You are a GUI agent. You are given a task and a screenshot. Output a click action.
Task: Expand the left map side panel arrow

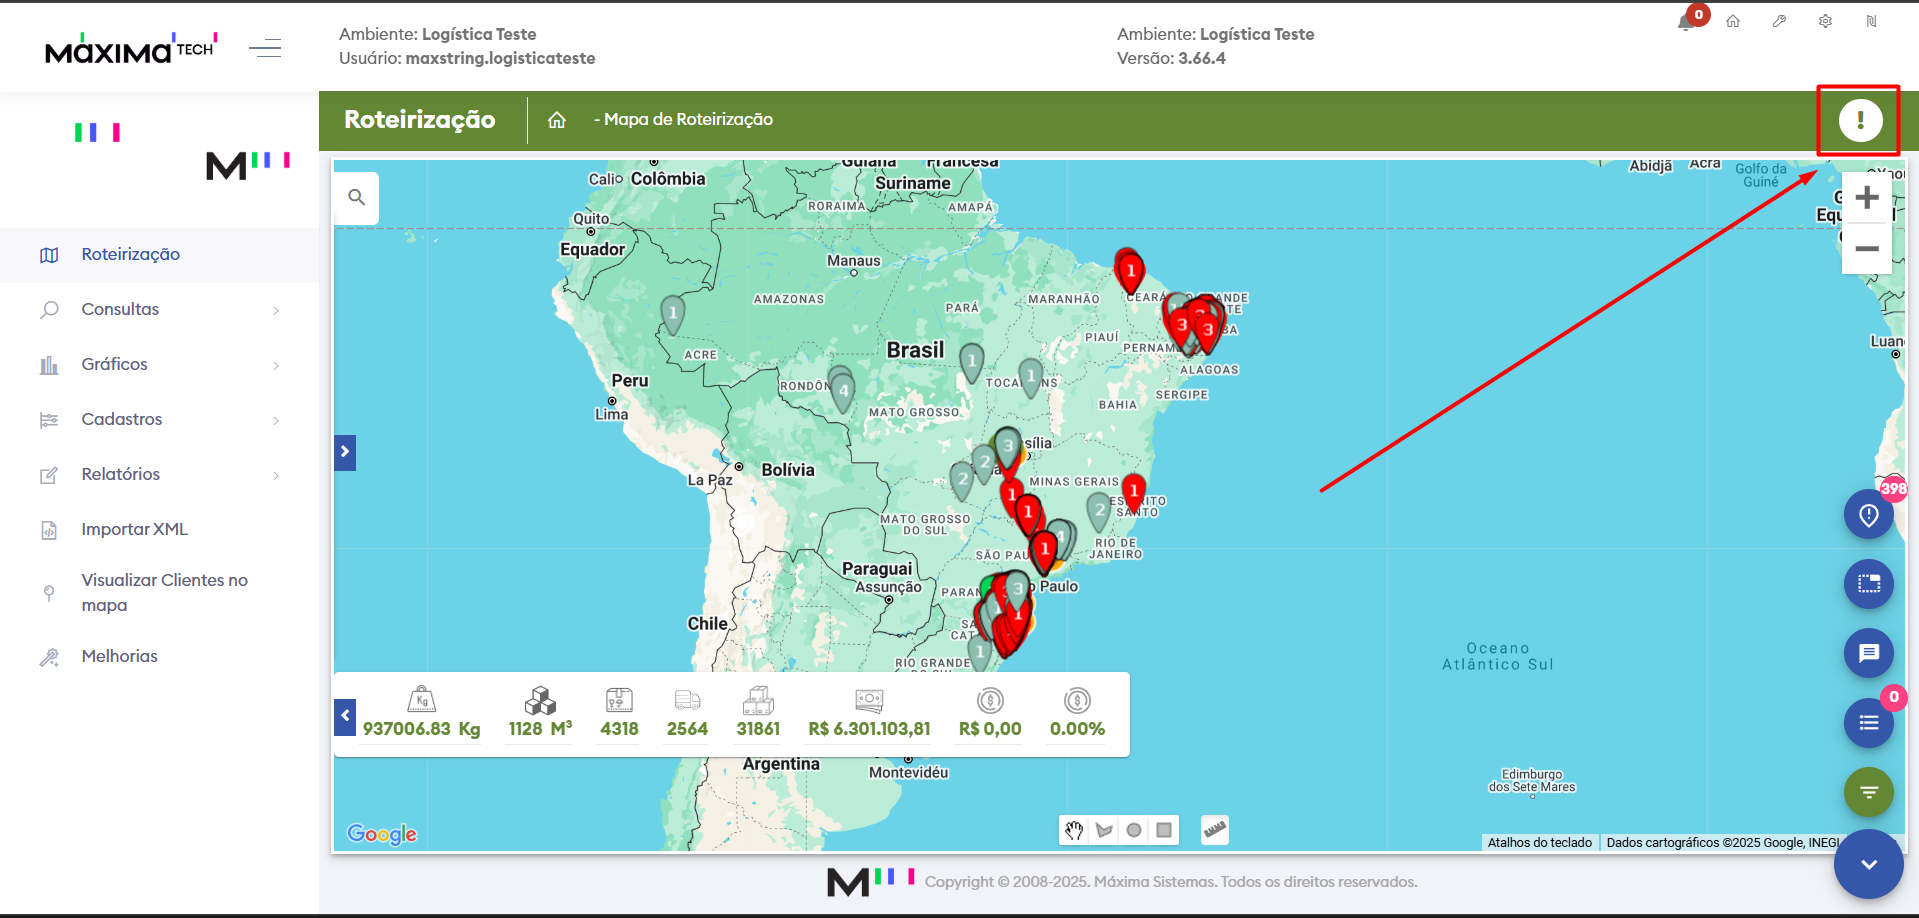[x=345, y=452]
